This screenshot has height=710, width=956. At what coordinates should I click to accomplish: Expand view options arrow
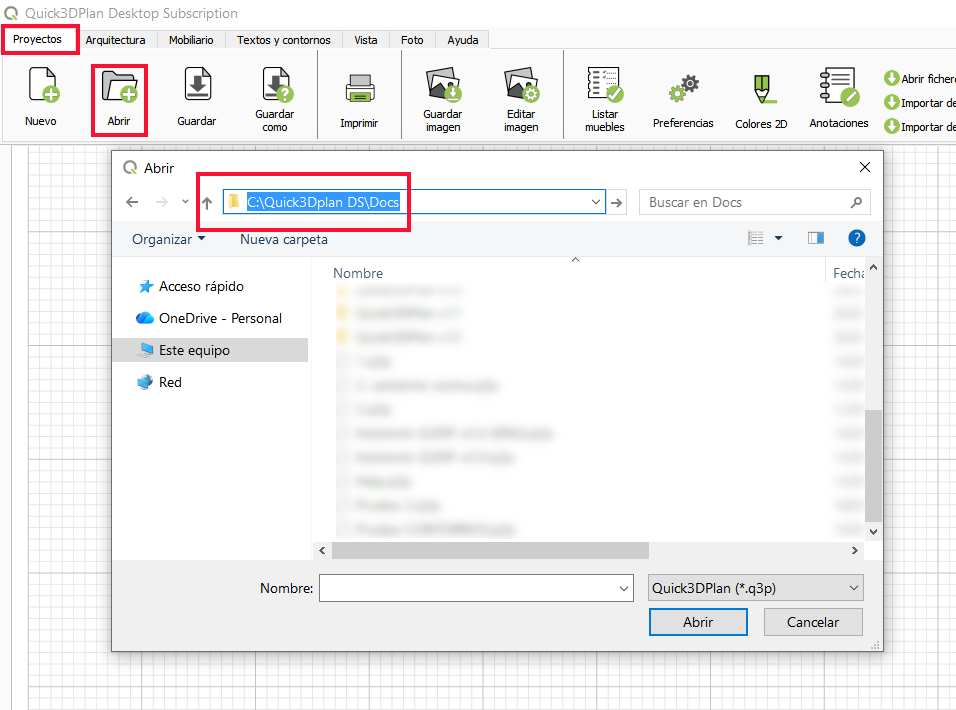(779, 238)
